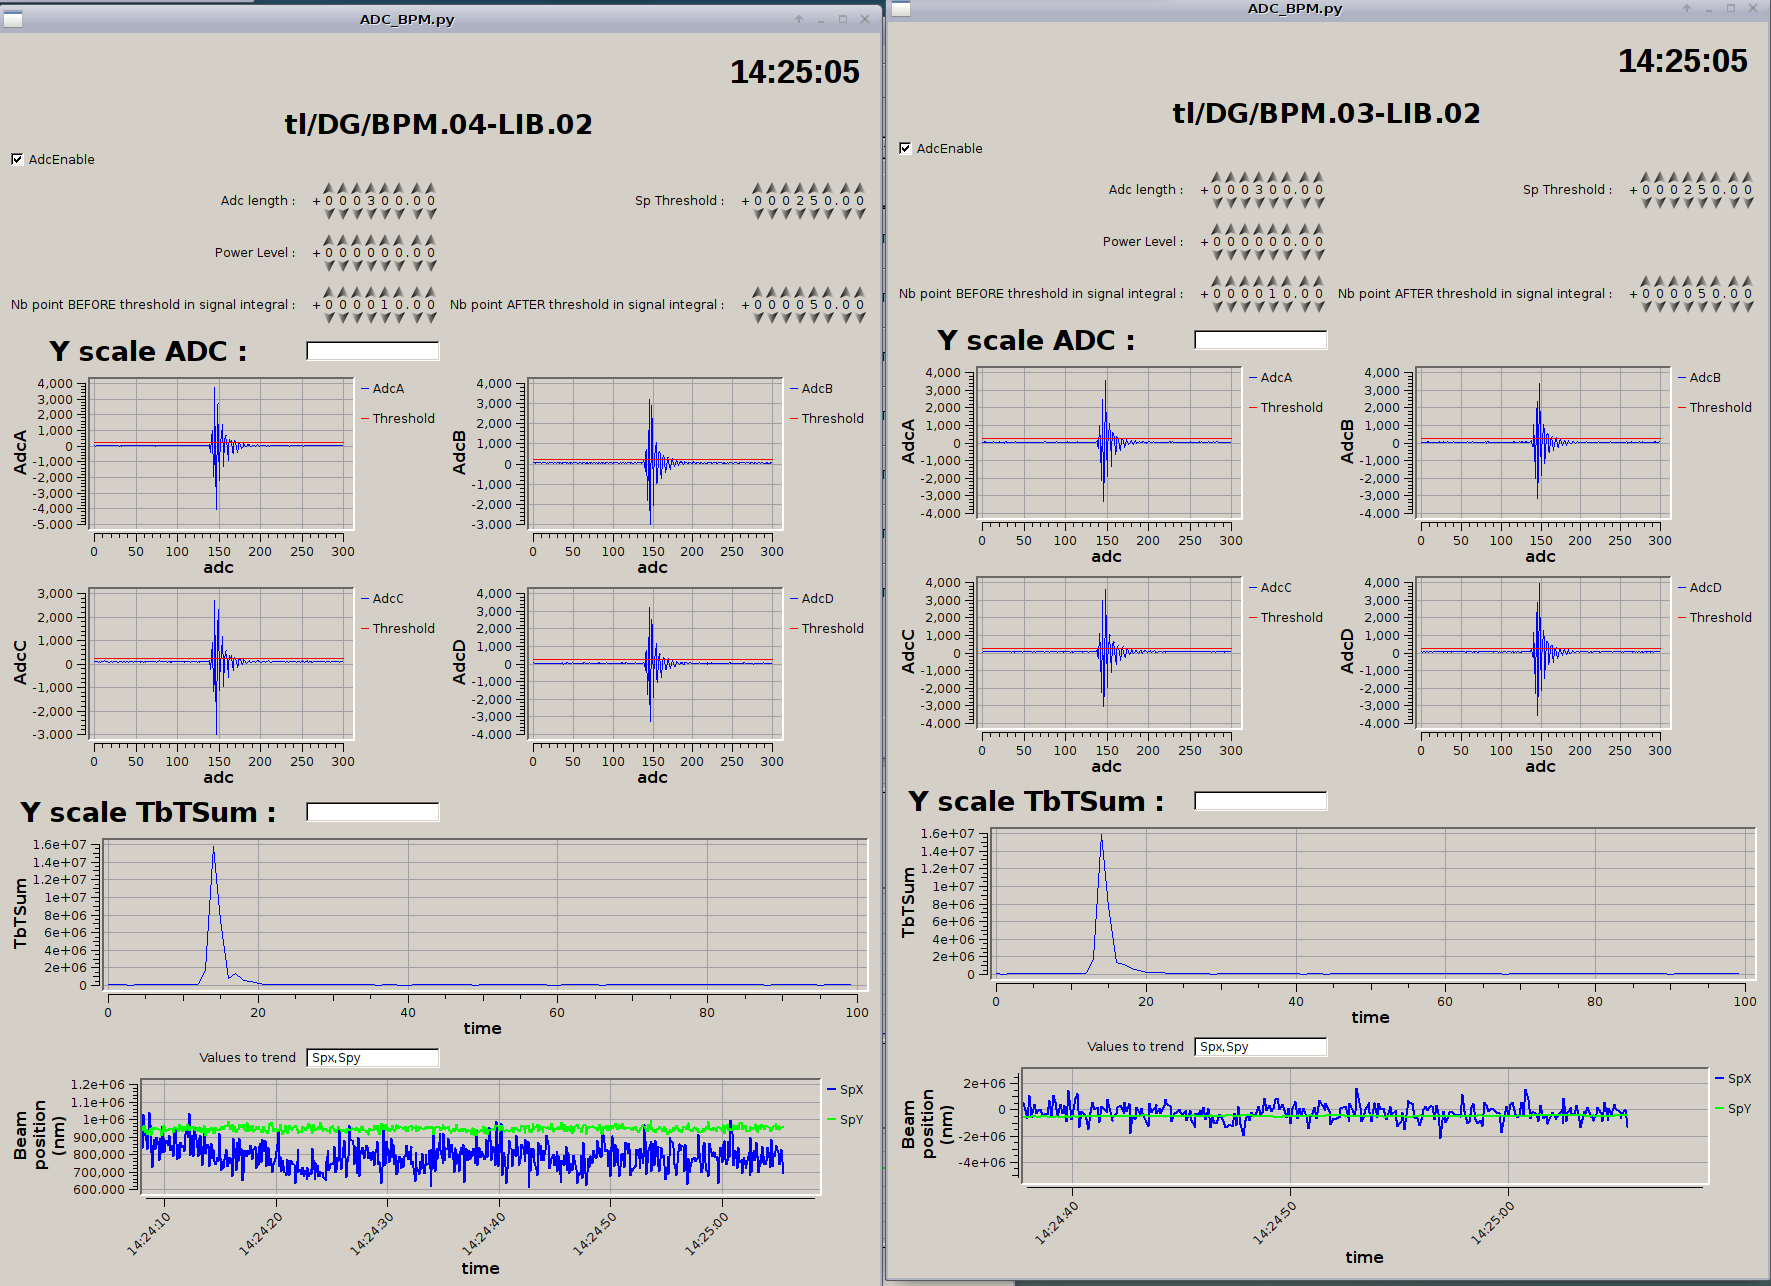Image resolution: width=1771 pixels, height=1286 pixels.
Task: Maximize the right BPM.03 window
Action: 1731,8
